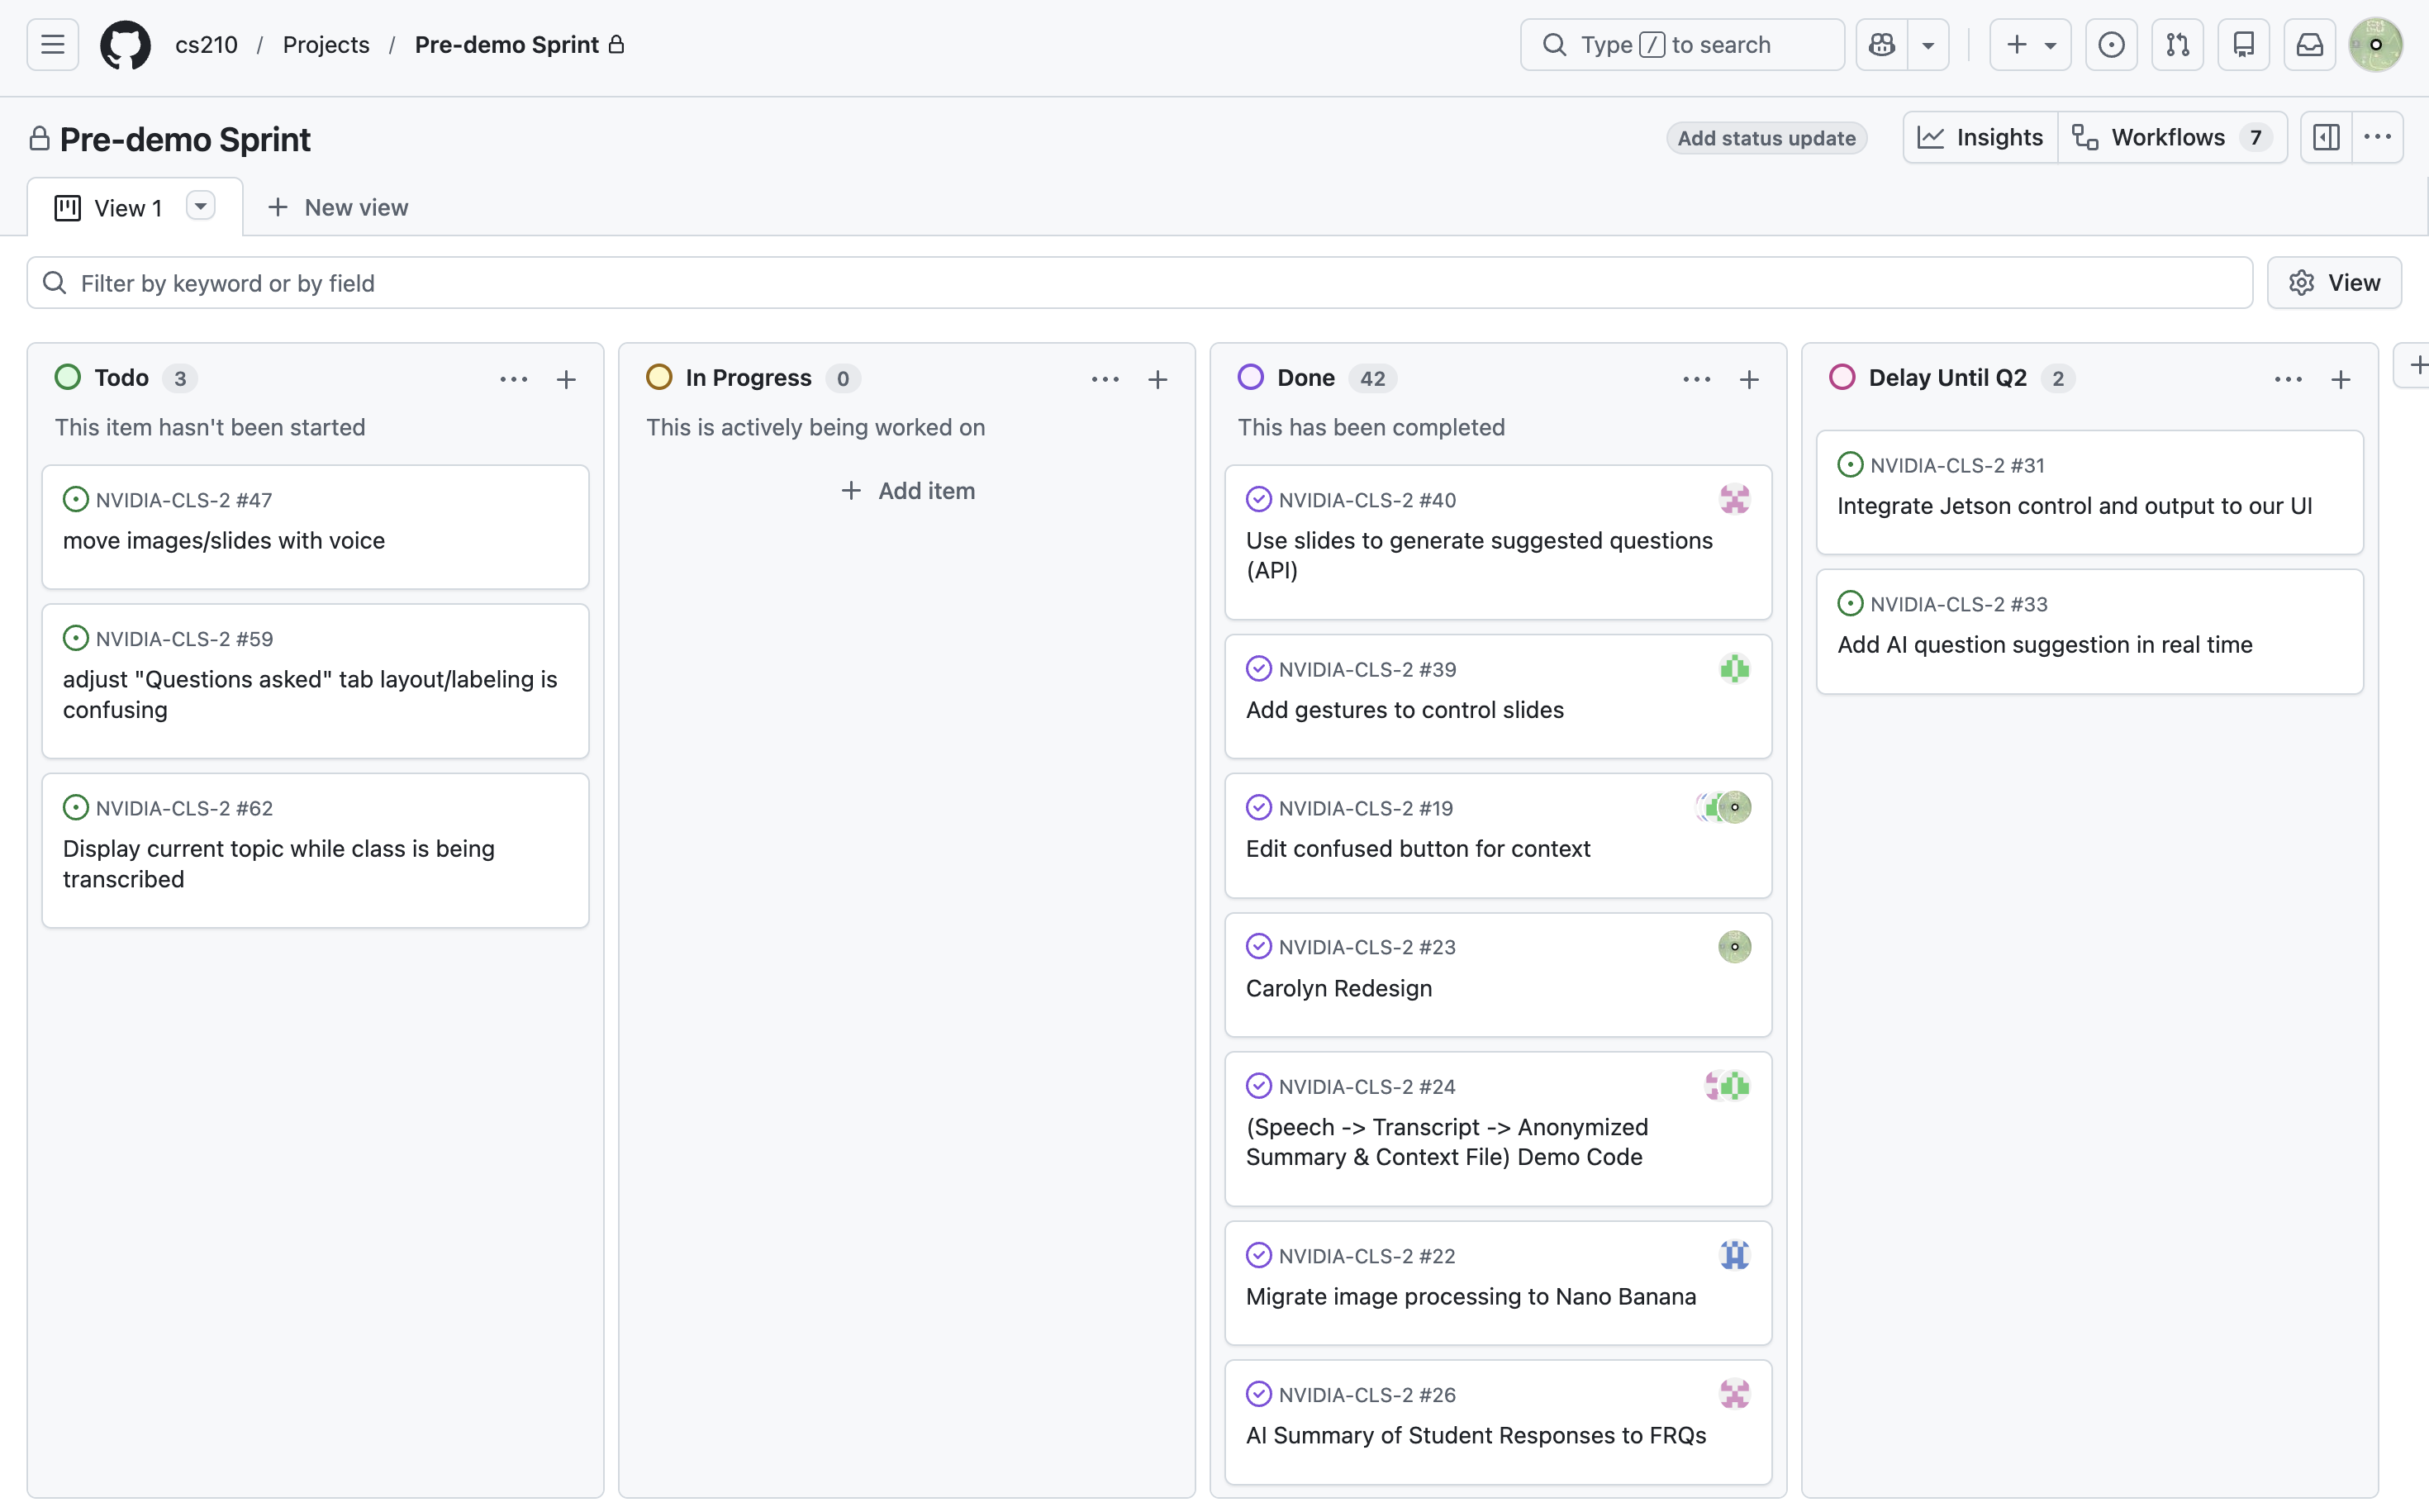Add item to Delay Until Q2 column
2429x1512 pixels.
2340,379
